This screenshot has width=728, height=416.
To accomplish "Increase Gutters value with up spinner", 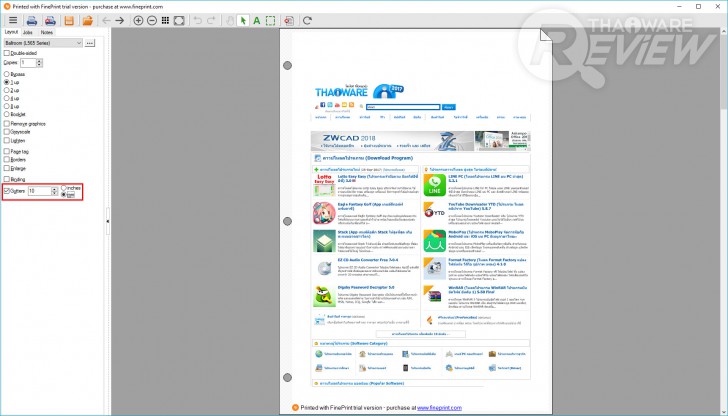I will pyautogui.click(x=54, y=189).
